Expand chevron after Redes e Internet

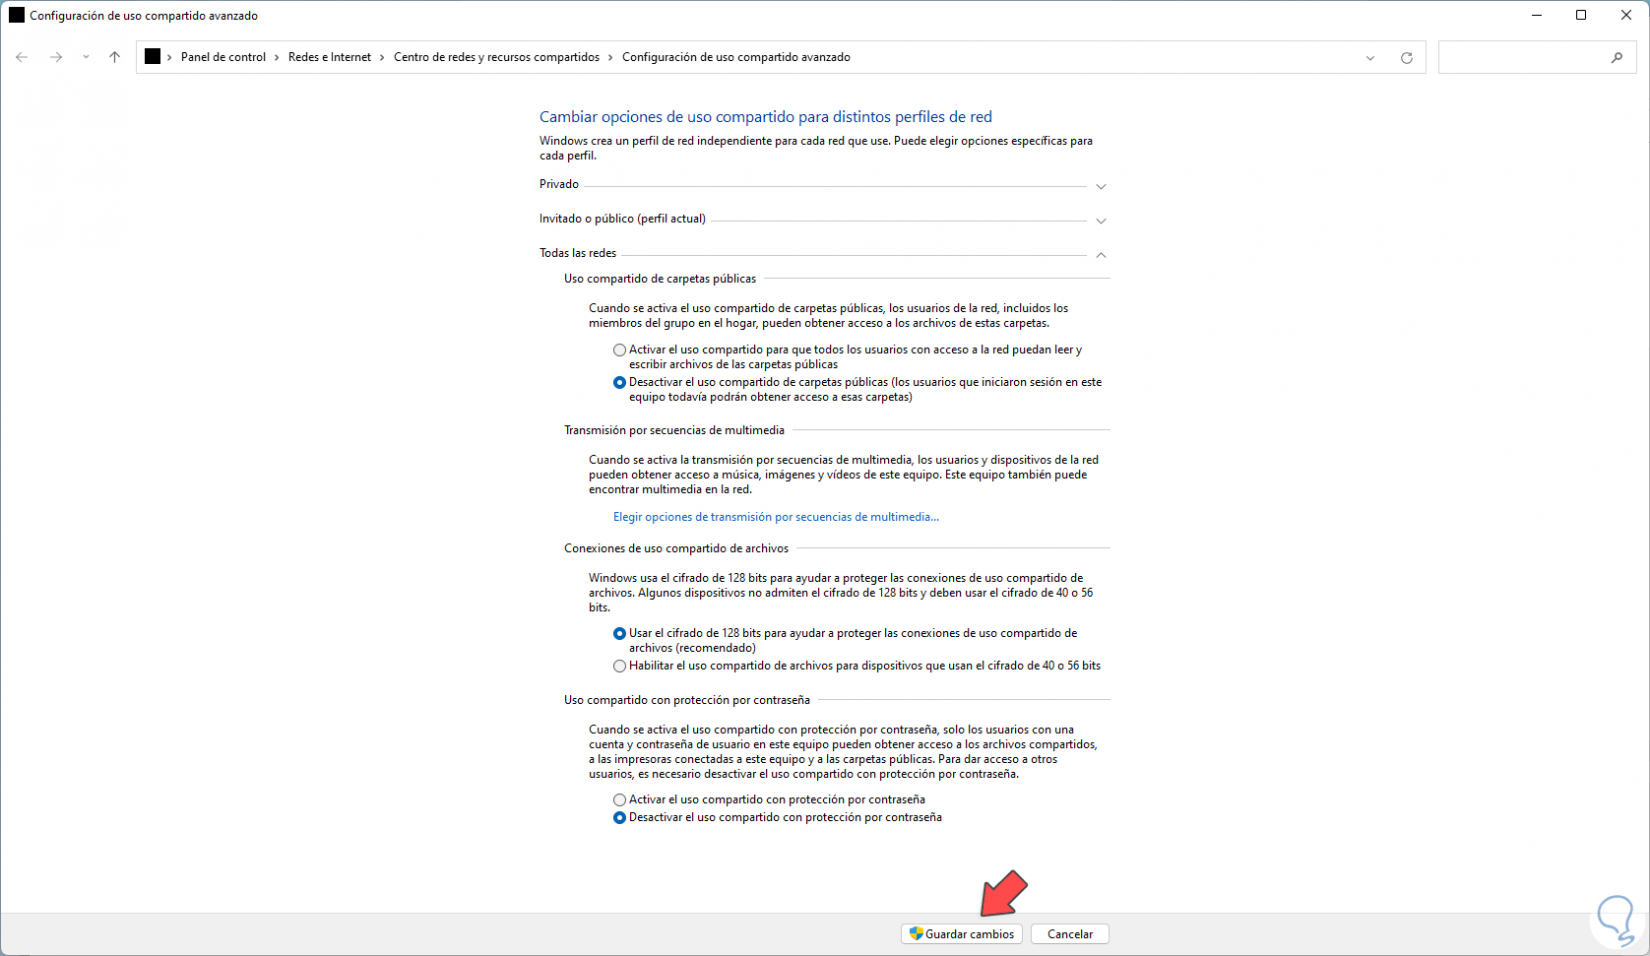(x=382, y=57)
